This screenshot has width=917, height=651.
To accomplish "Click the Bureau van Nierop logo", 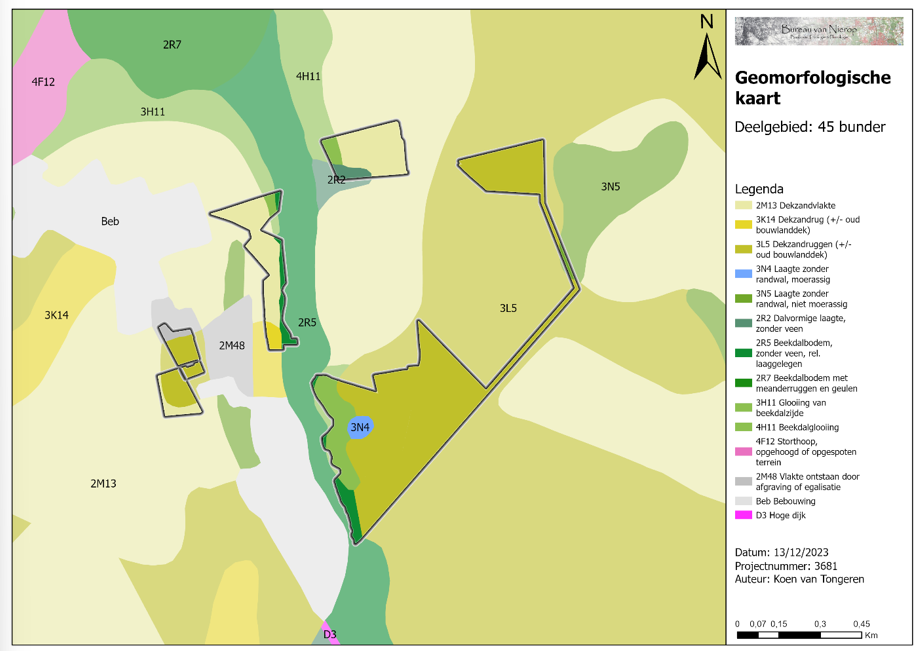I will 819,31.
